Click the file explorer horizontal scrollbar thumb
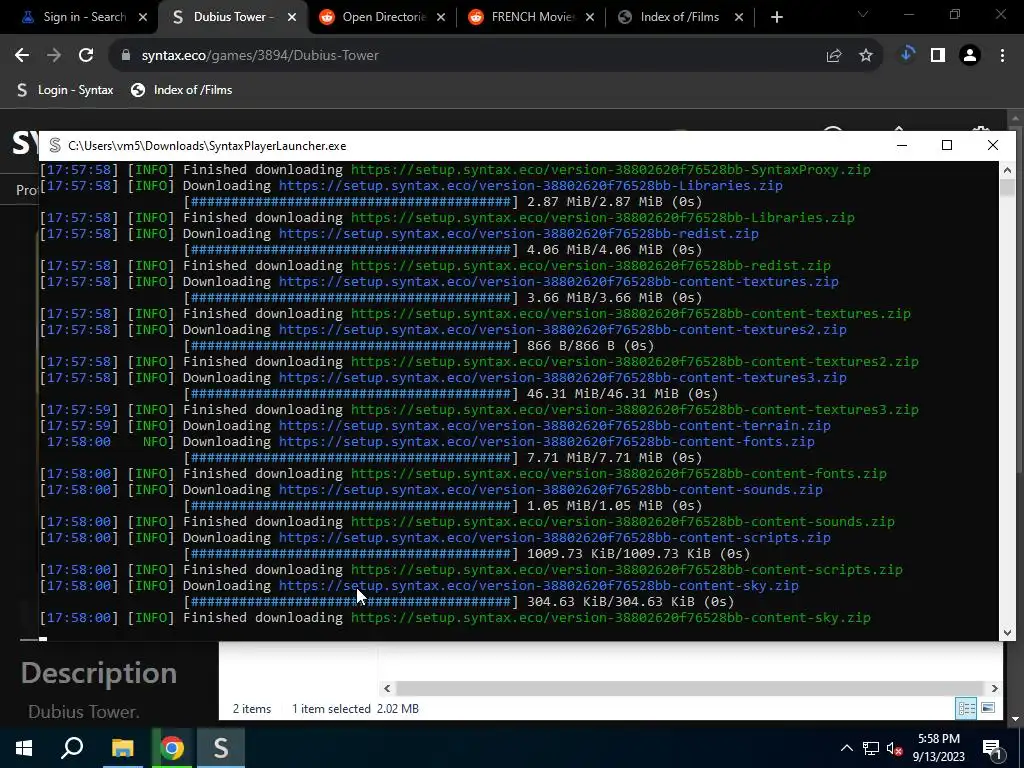1024x768 pixels. (x=690, y=688)
